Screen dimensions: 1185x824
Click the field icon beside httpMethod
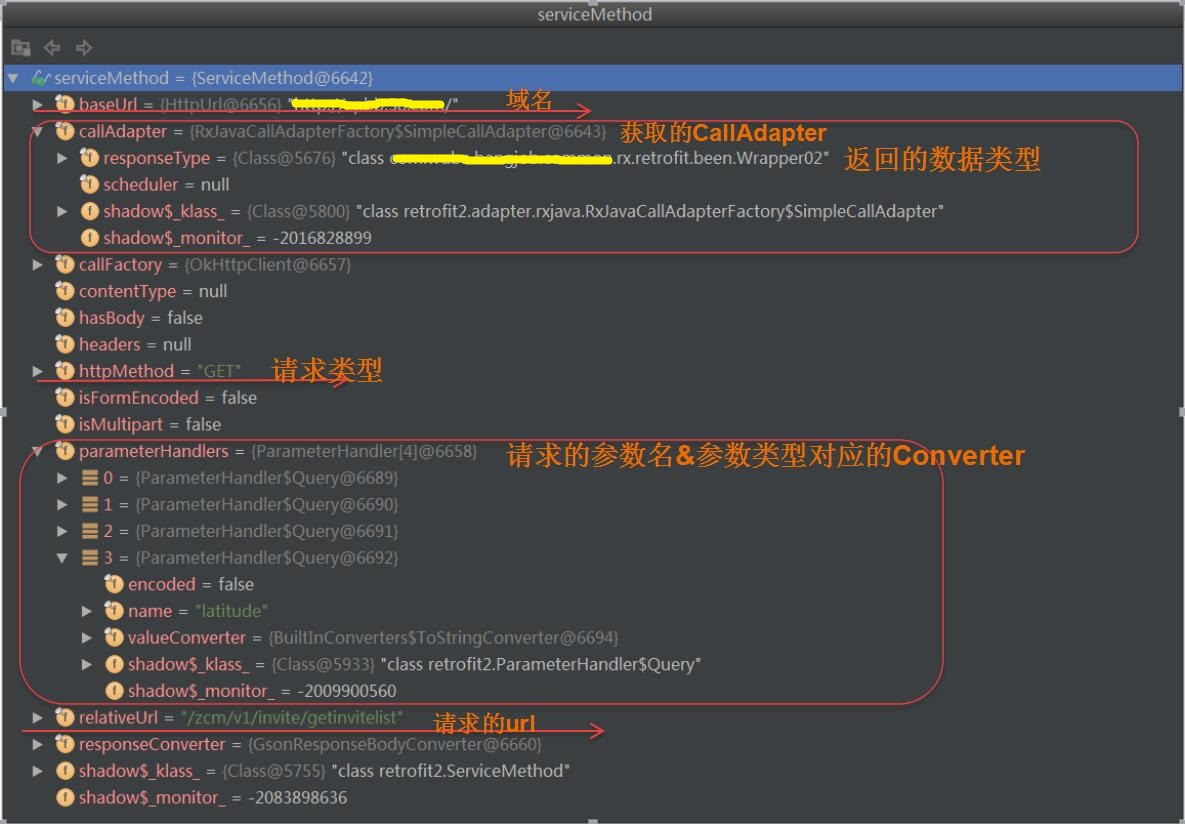[65, 370]
